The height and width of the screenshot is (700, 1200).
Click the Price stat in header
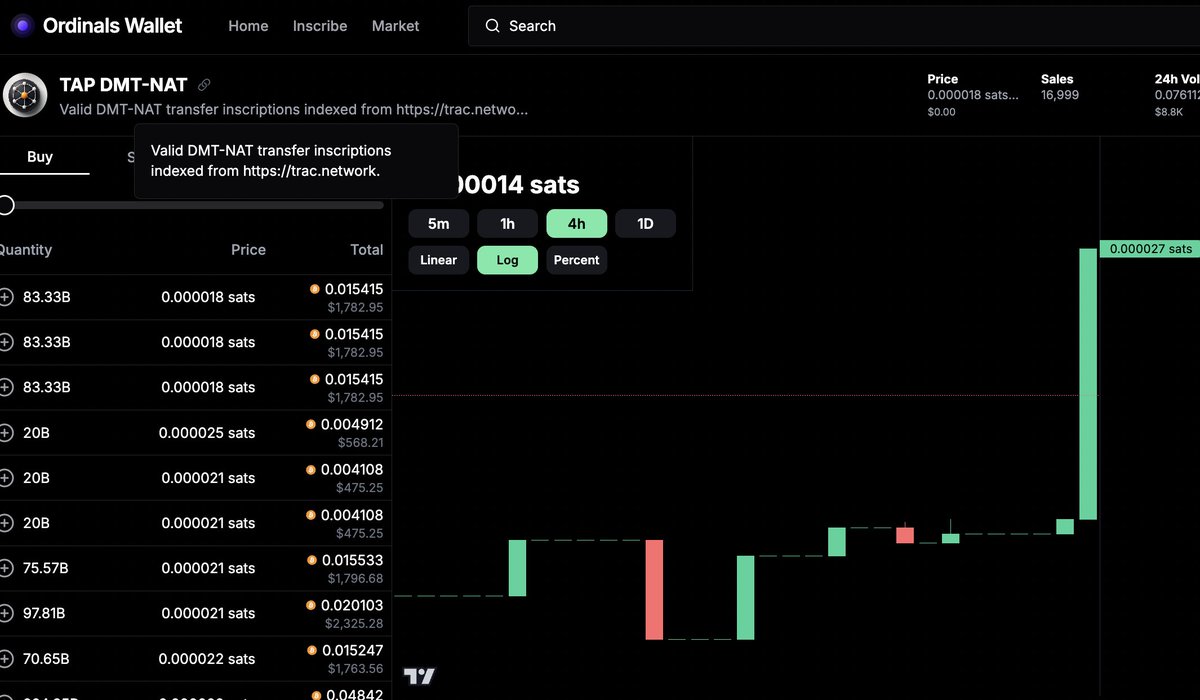[x=973, y=95]
